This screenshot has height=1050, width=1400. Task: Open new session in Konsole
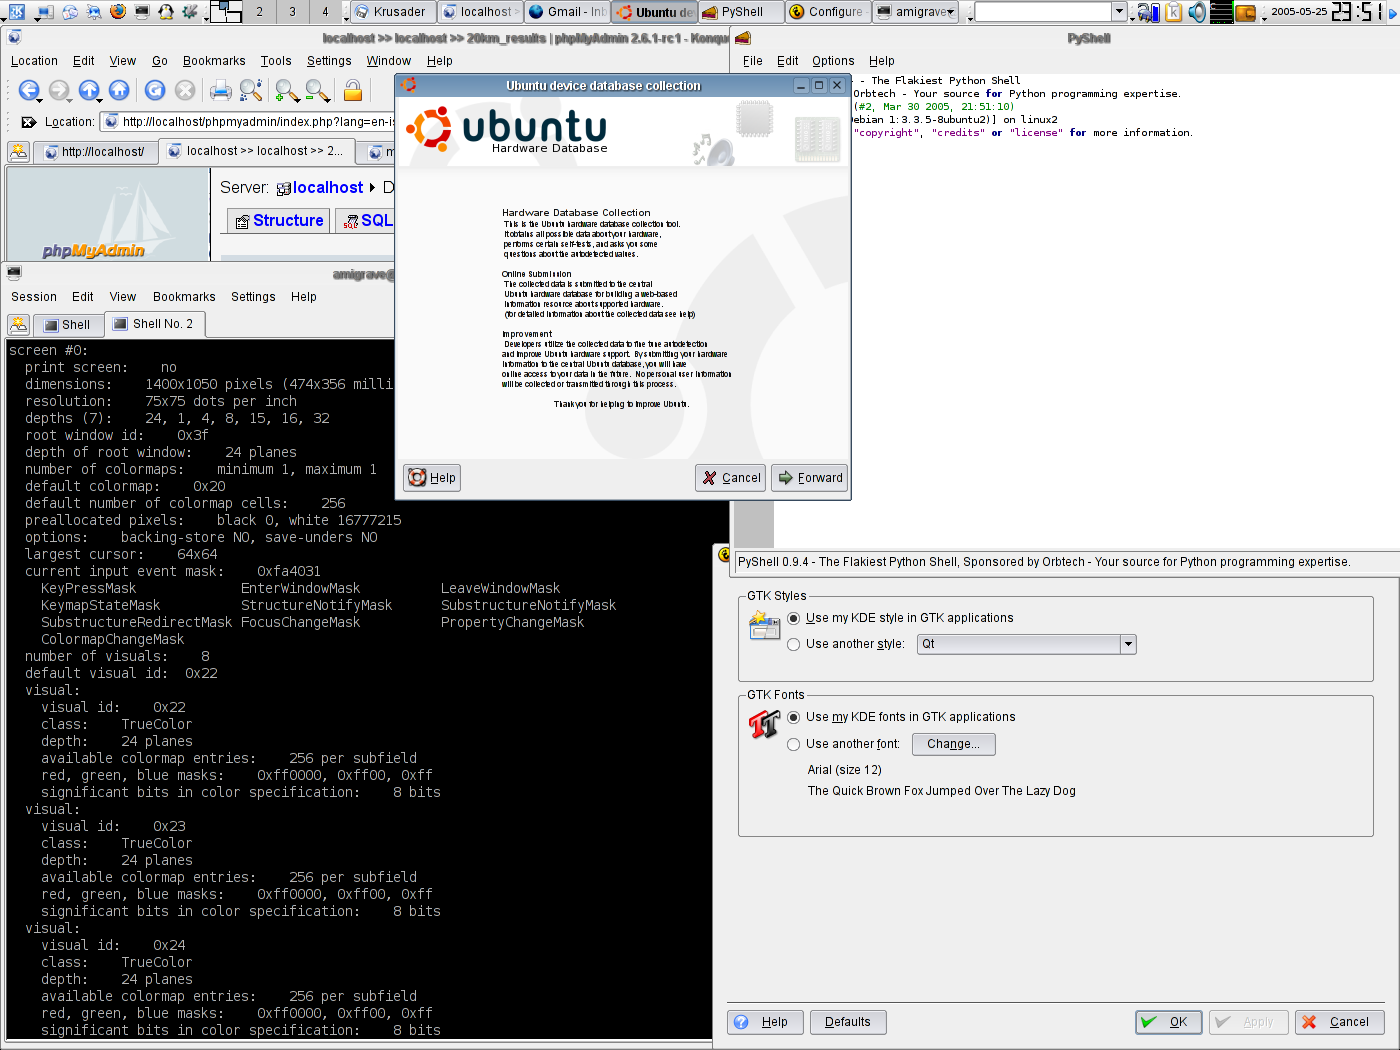18,325
